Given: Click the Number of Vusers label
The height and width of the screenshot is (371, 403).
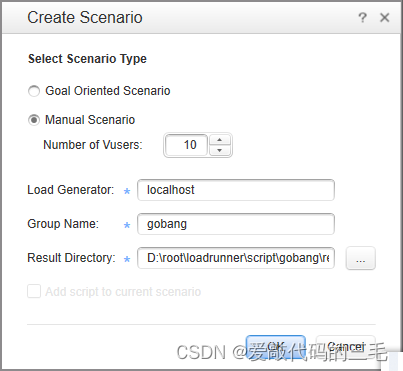Looking at the screenshot, I should [93, 145].
